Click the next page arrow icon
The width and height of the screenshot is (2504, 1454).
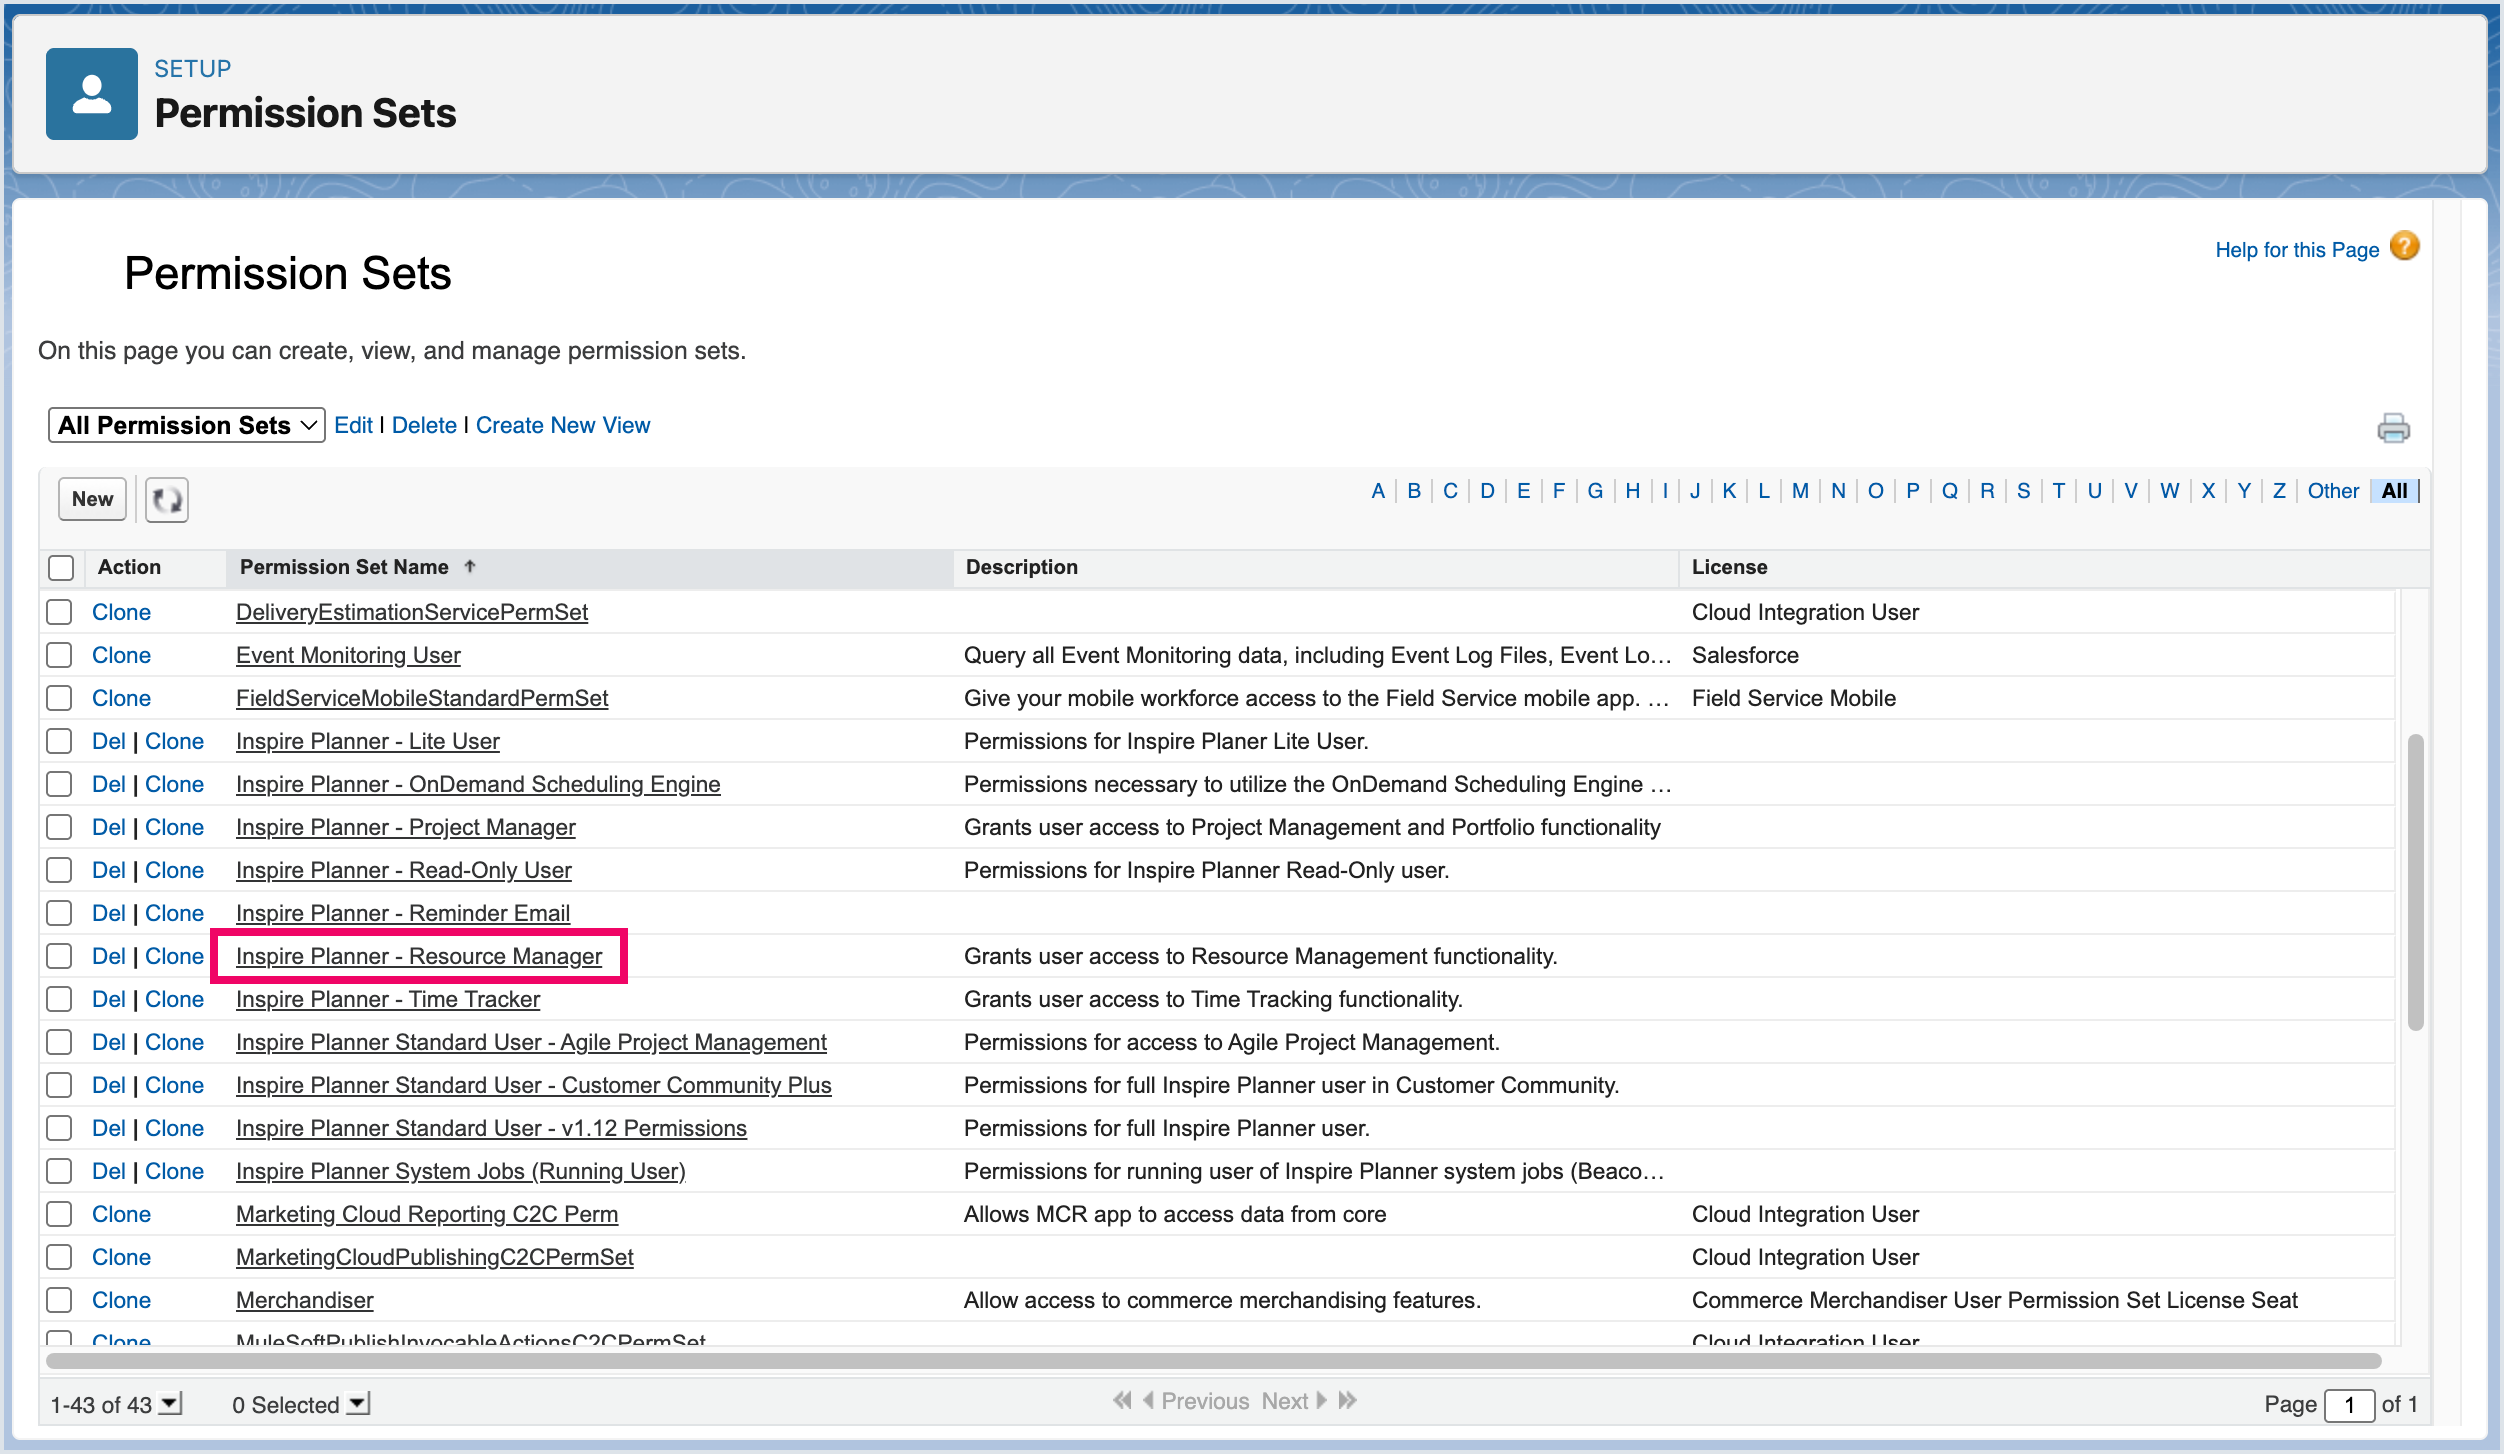[x=1322, y=1401]
